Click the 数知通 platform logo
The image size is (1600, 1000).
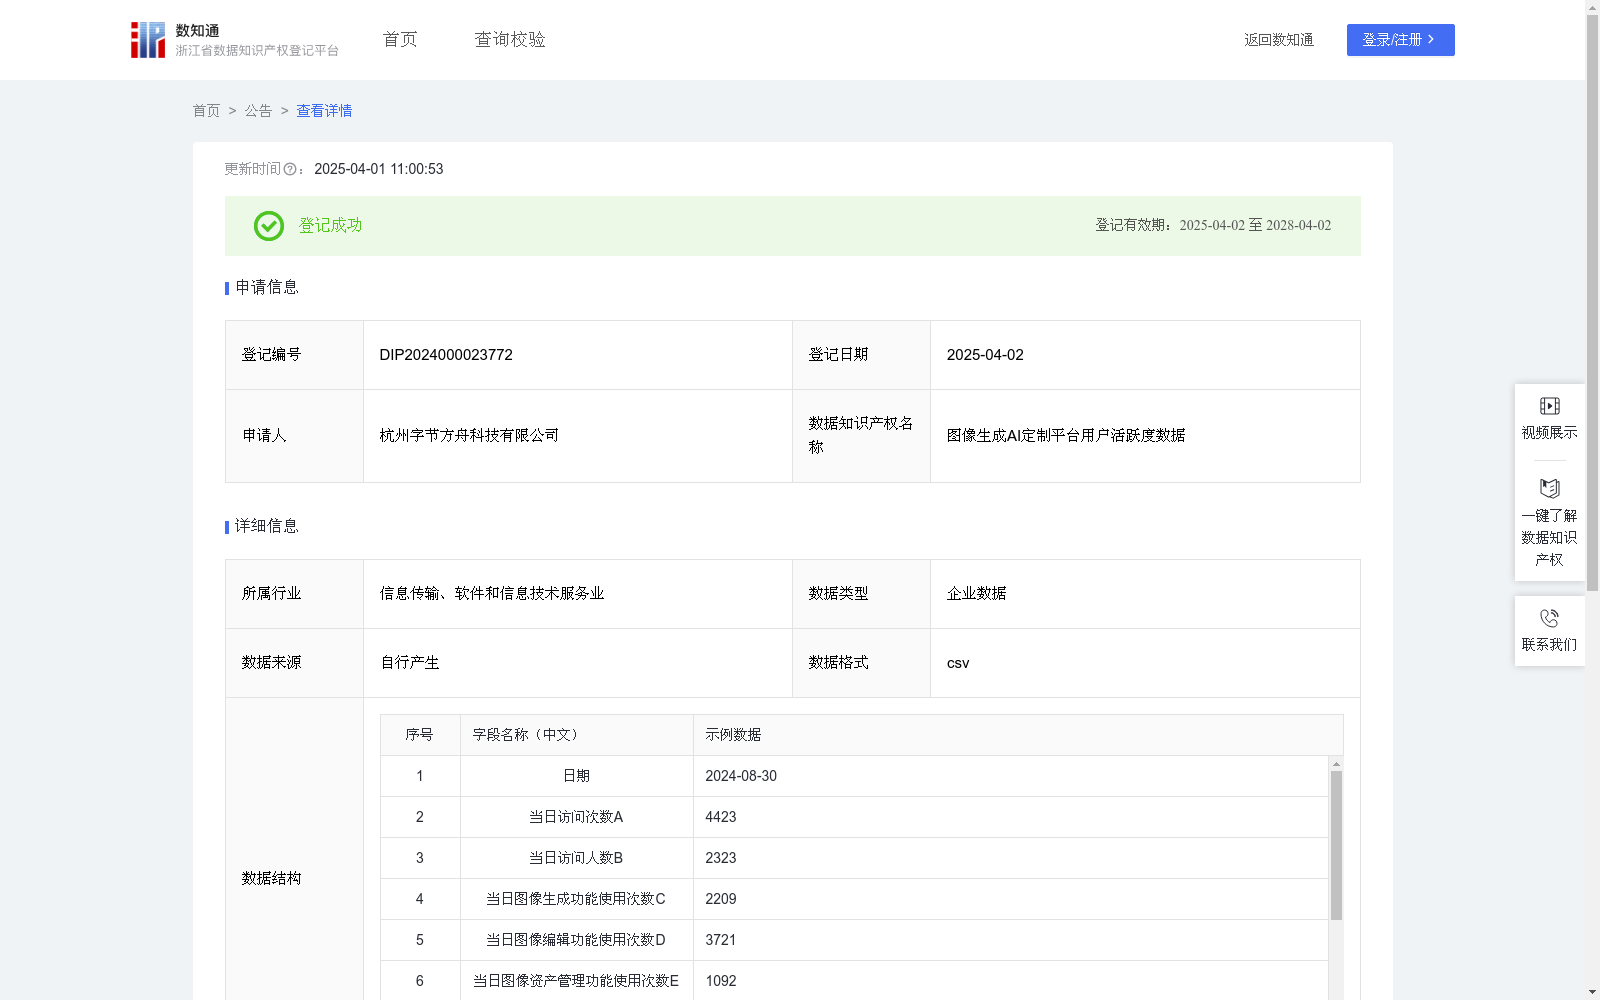tap(234, 40)
